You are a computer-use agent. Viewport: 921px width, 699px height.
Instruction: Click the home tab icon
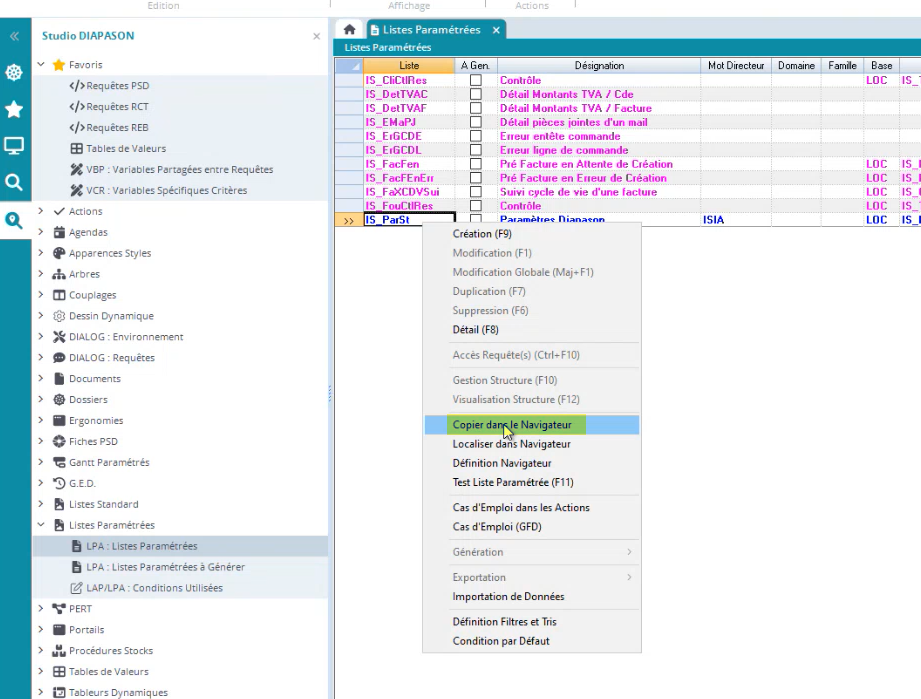tap(349, 30)
